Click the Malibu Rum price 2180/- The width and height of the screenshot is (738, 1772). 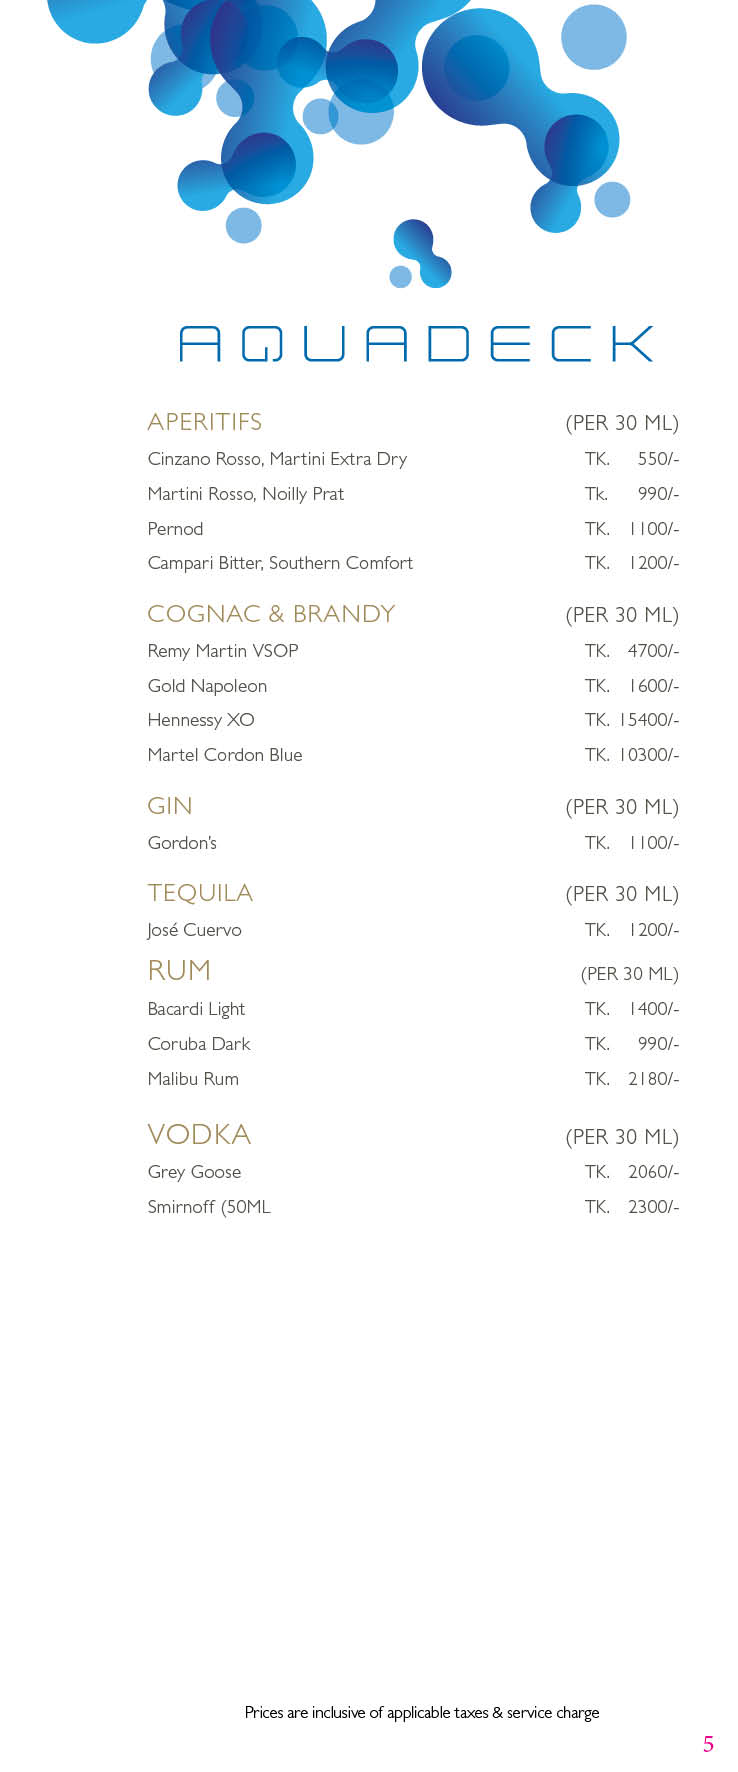(x=652, y=1079)
